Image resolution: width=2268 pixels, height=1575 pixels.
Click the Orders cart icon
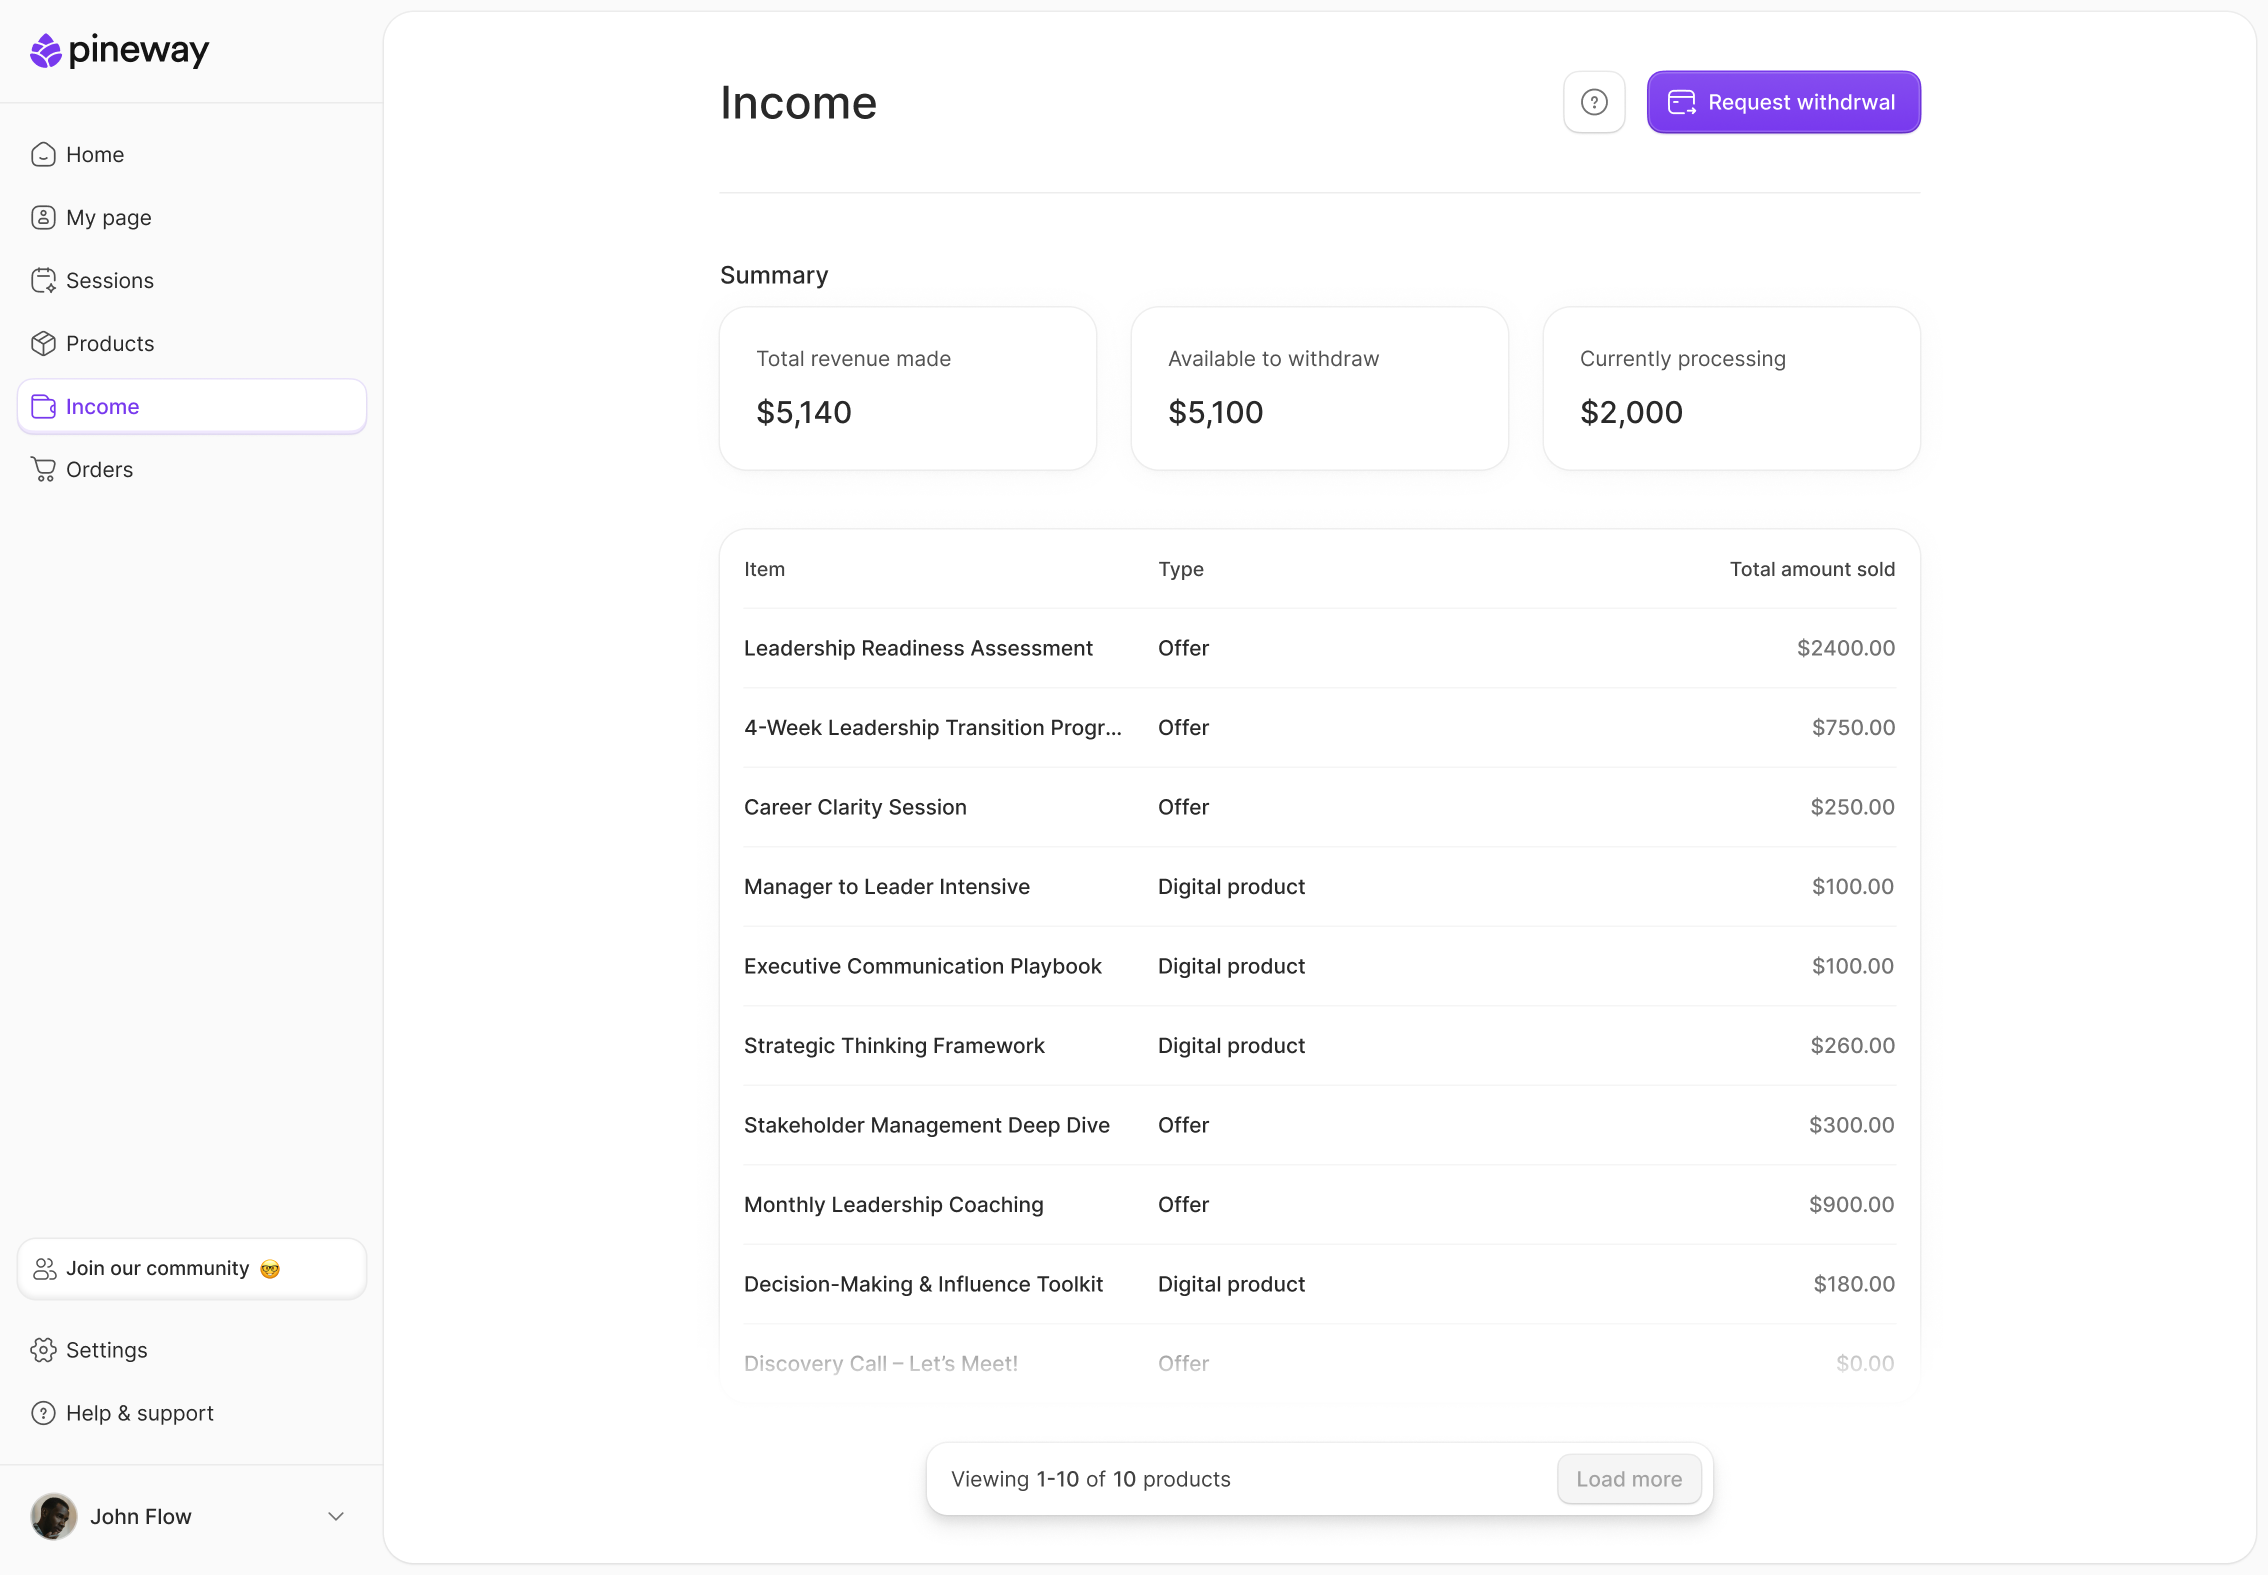(43, 469)
